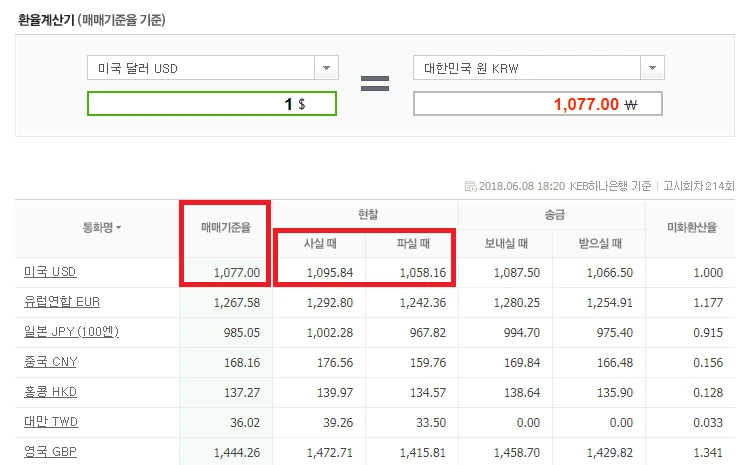
Task: Open the 중국 CNY currency link
Action: (50, 362)
